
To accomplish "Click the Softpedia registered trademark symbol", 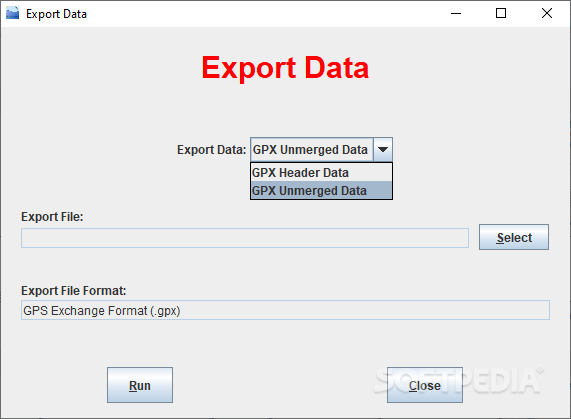I will pos(540,370).
